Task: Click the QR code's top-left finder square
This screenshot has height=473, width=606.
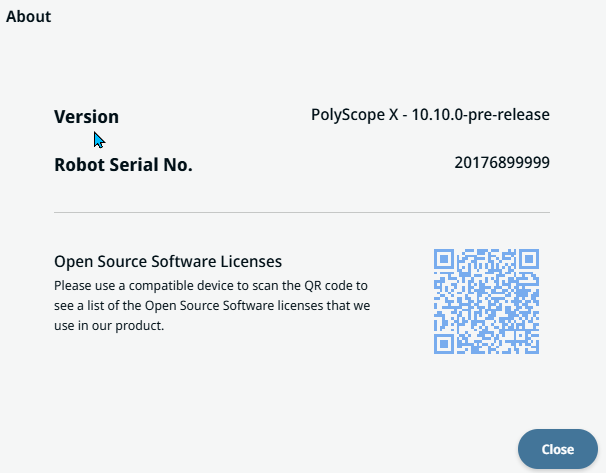Action: pos(446,260)
